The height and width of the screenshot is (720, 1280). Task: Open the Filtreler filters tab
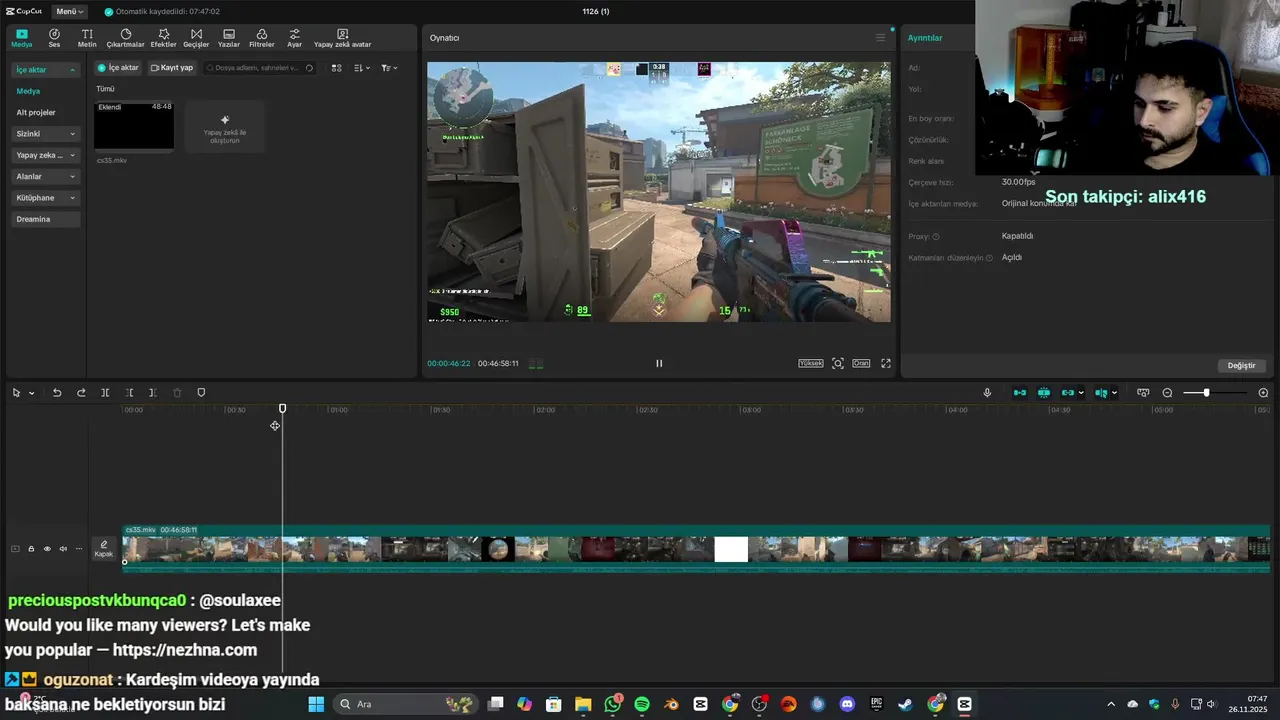pos(262,38)
